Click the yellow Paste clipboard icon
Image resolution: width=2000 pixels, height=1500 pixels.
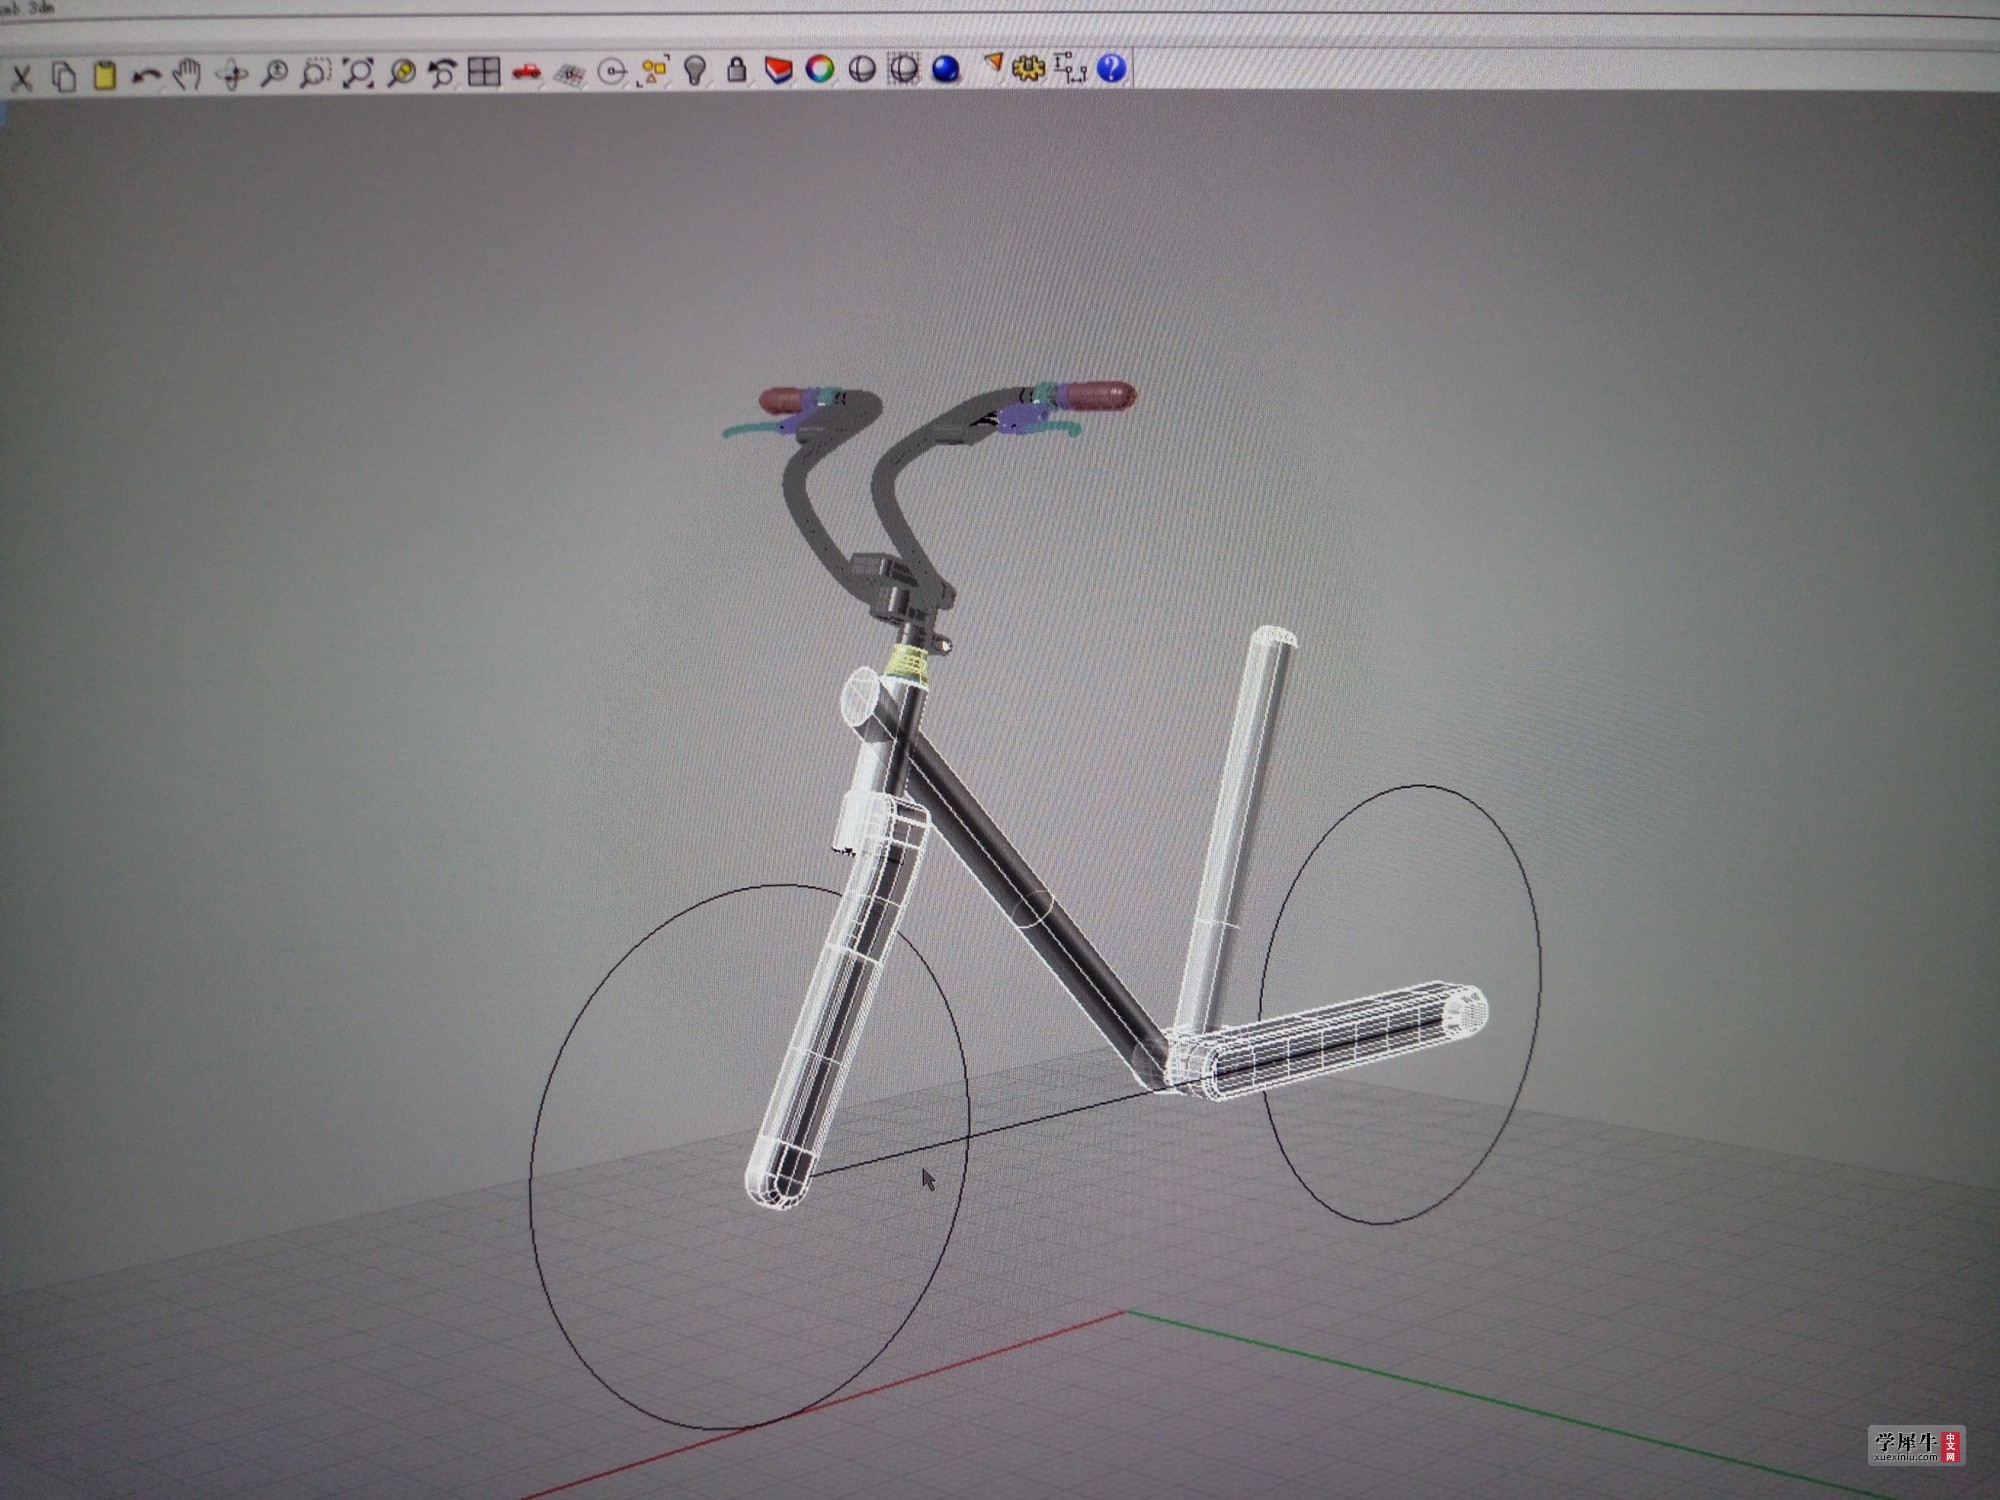[x=105, y=75]
